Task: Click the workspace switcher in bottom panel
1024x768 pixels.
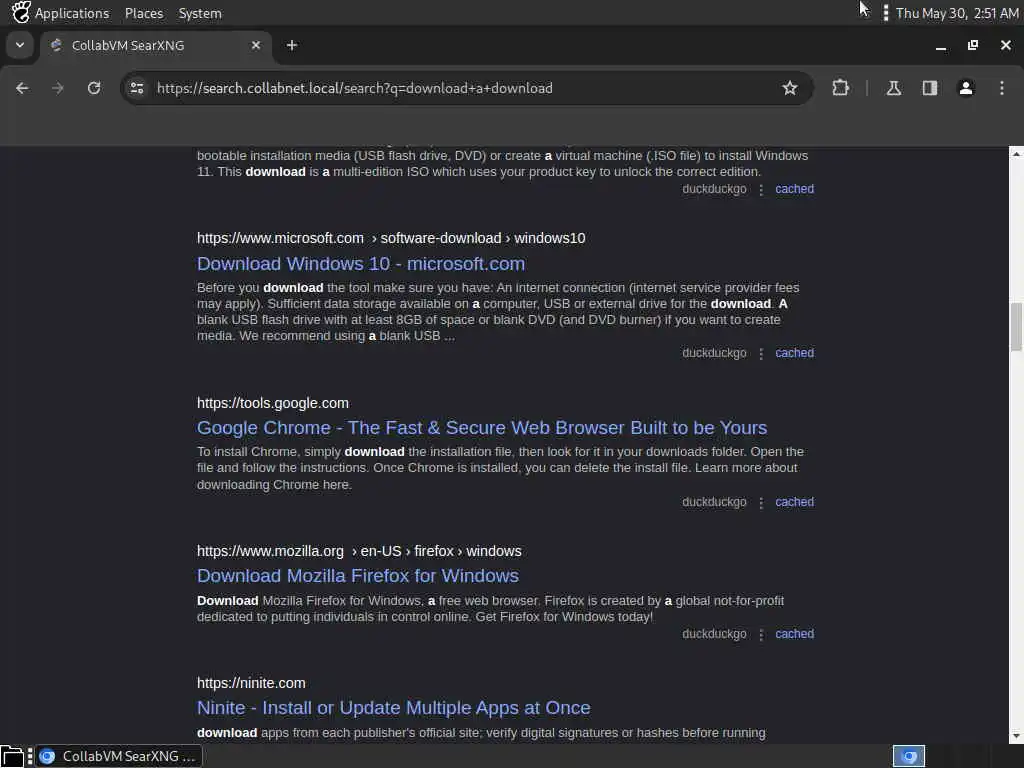Action: point(909,756)
